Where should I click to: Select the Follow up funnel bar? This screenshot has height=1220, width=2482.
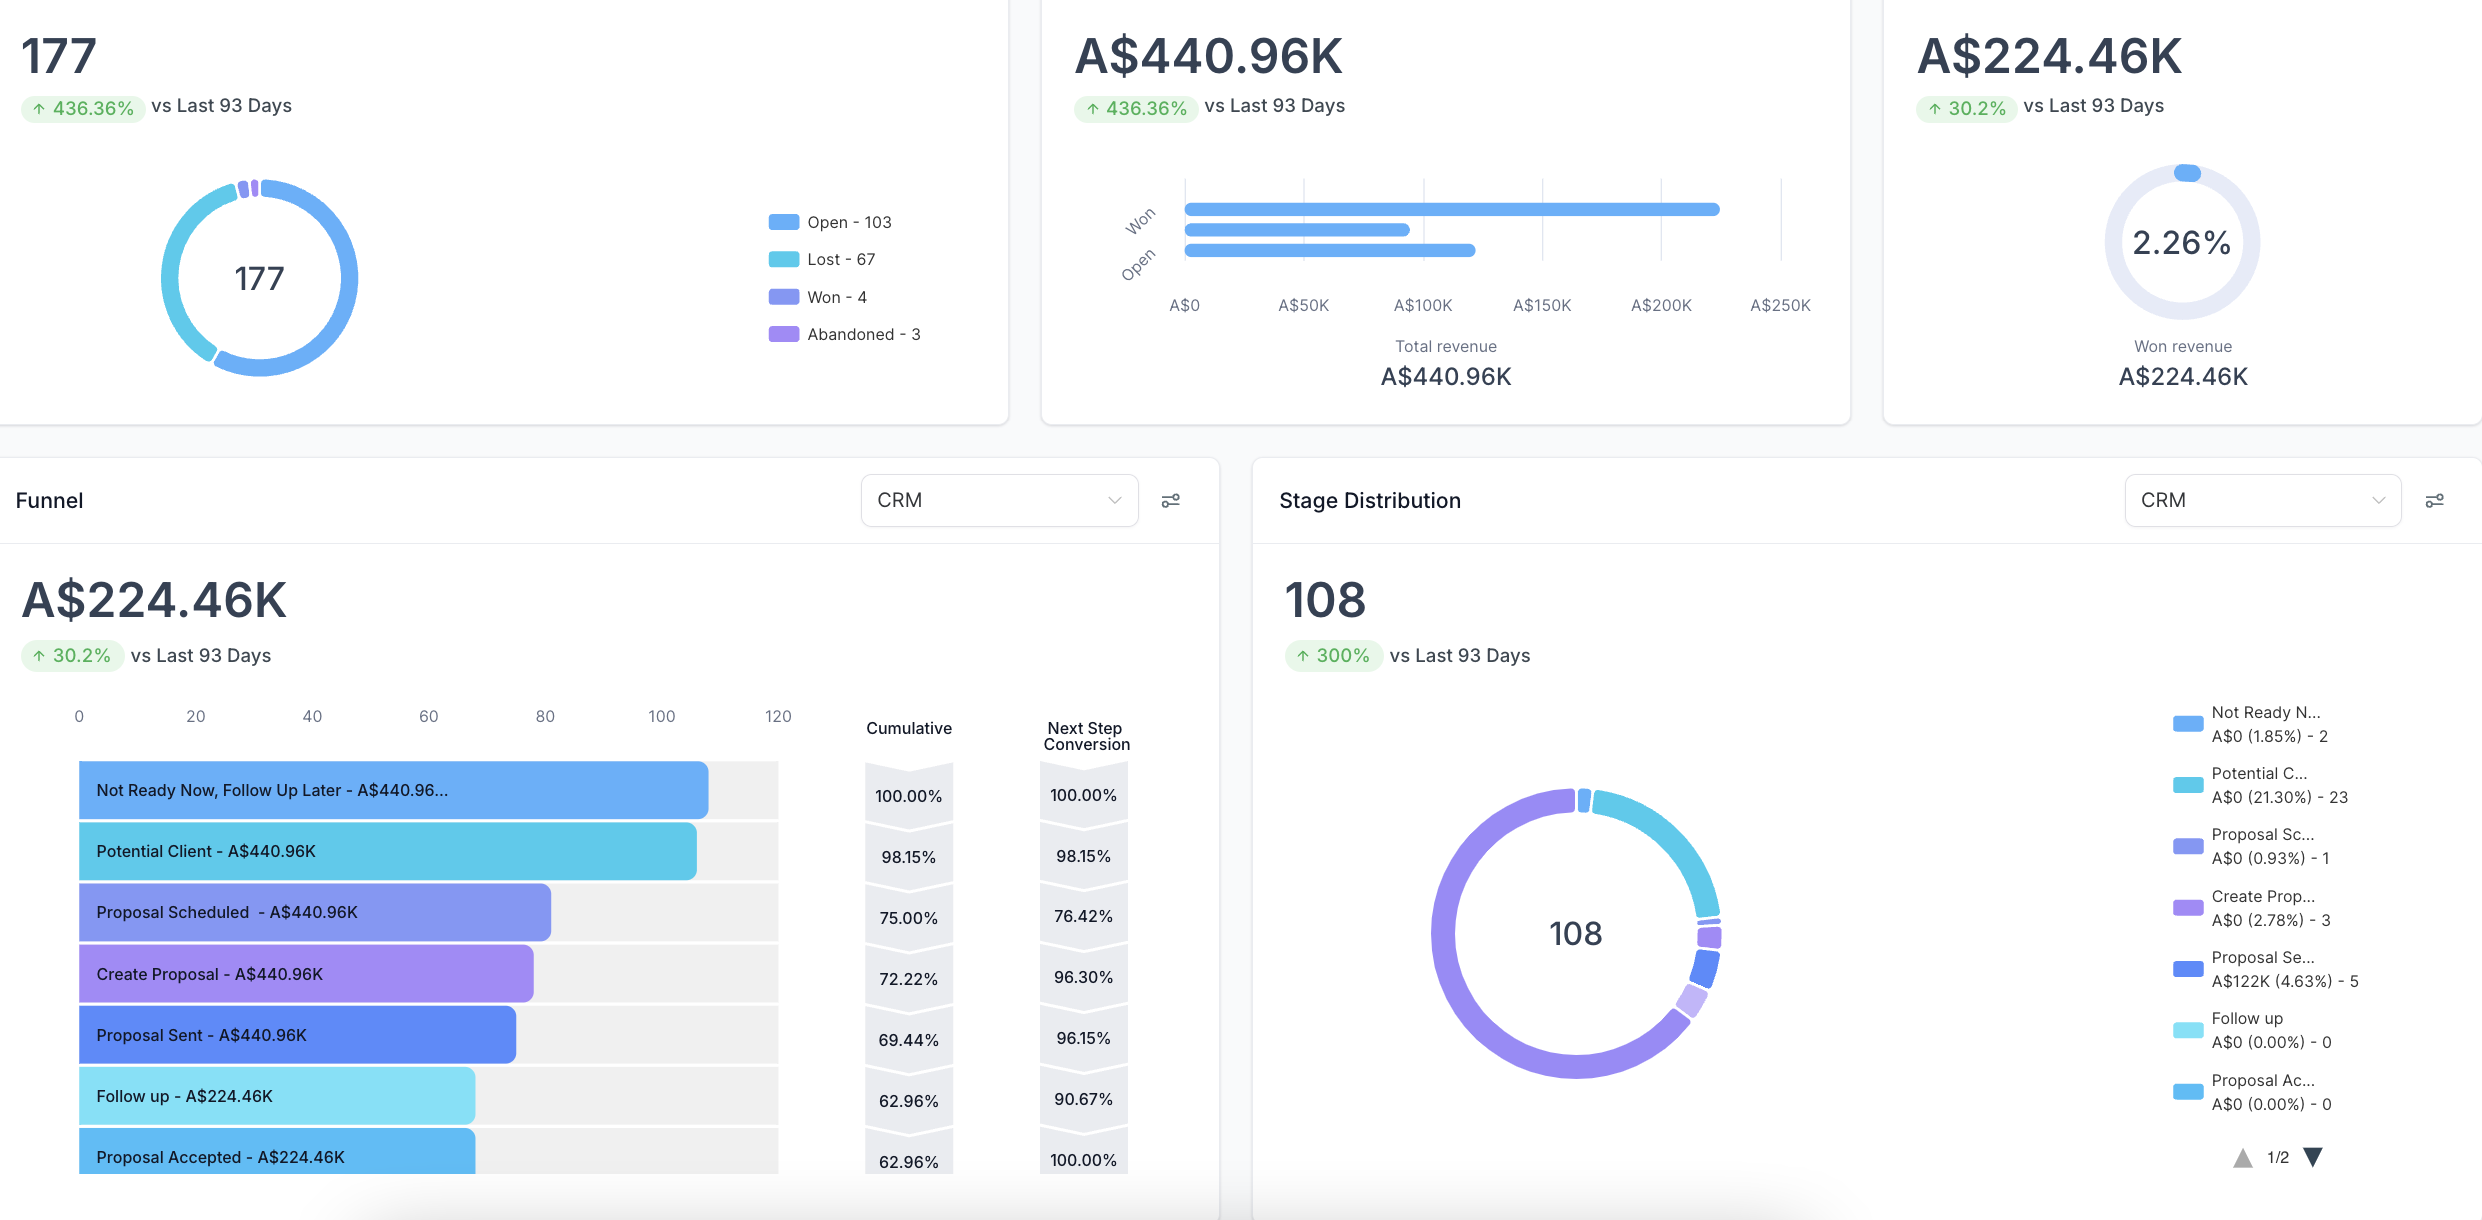pyautogui.click(x=277, y=1096)
